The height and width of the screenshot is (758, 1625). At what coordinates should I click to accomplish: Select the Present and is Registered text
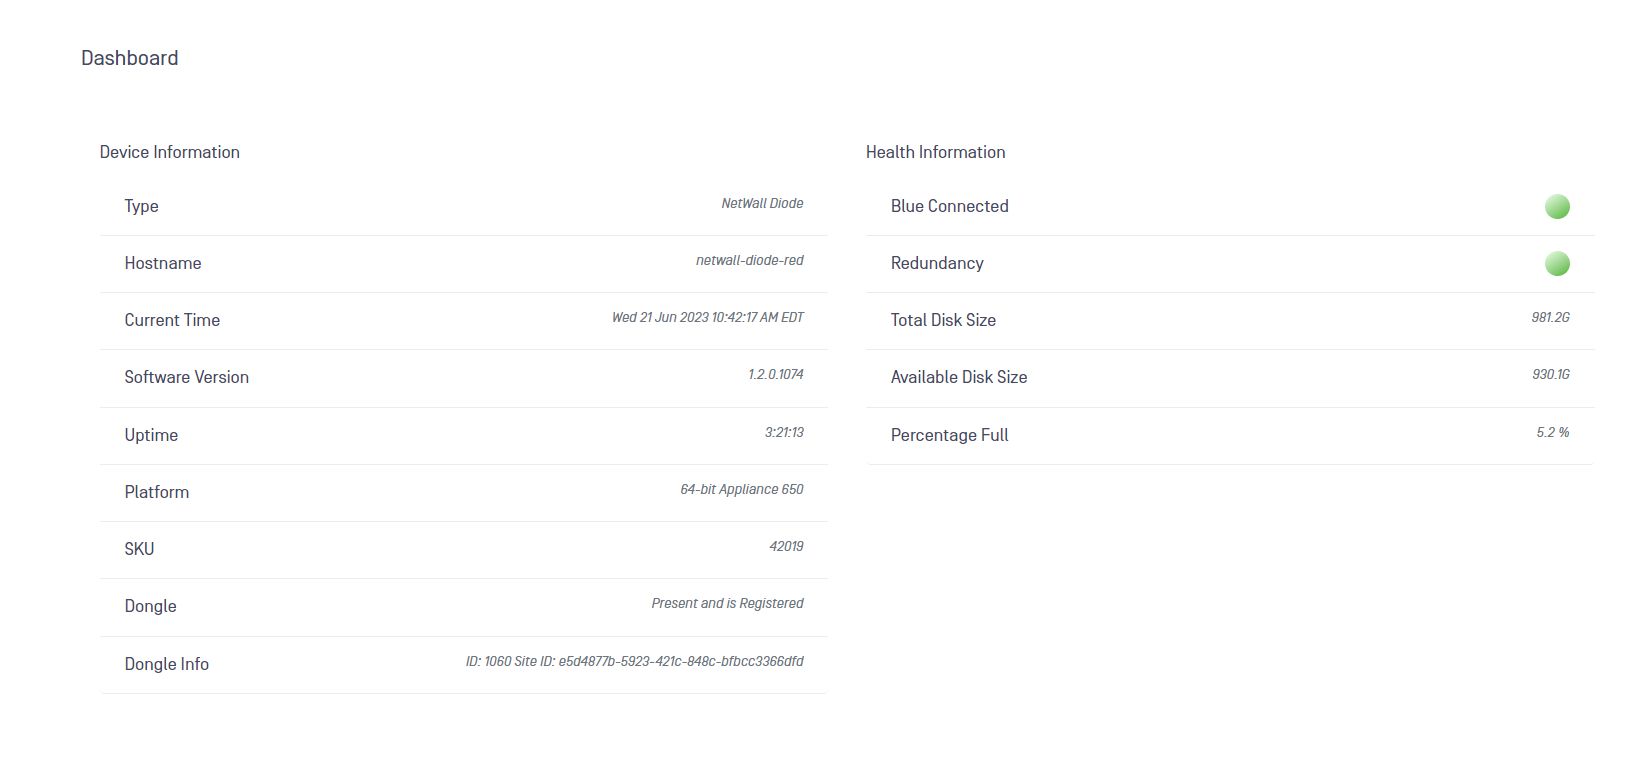coord(728,603)
